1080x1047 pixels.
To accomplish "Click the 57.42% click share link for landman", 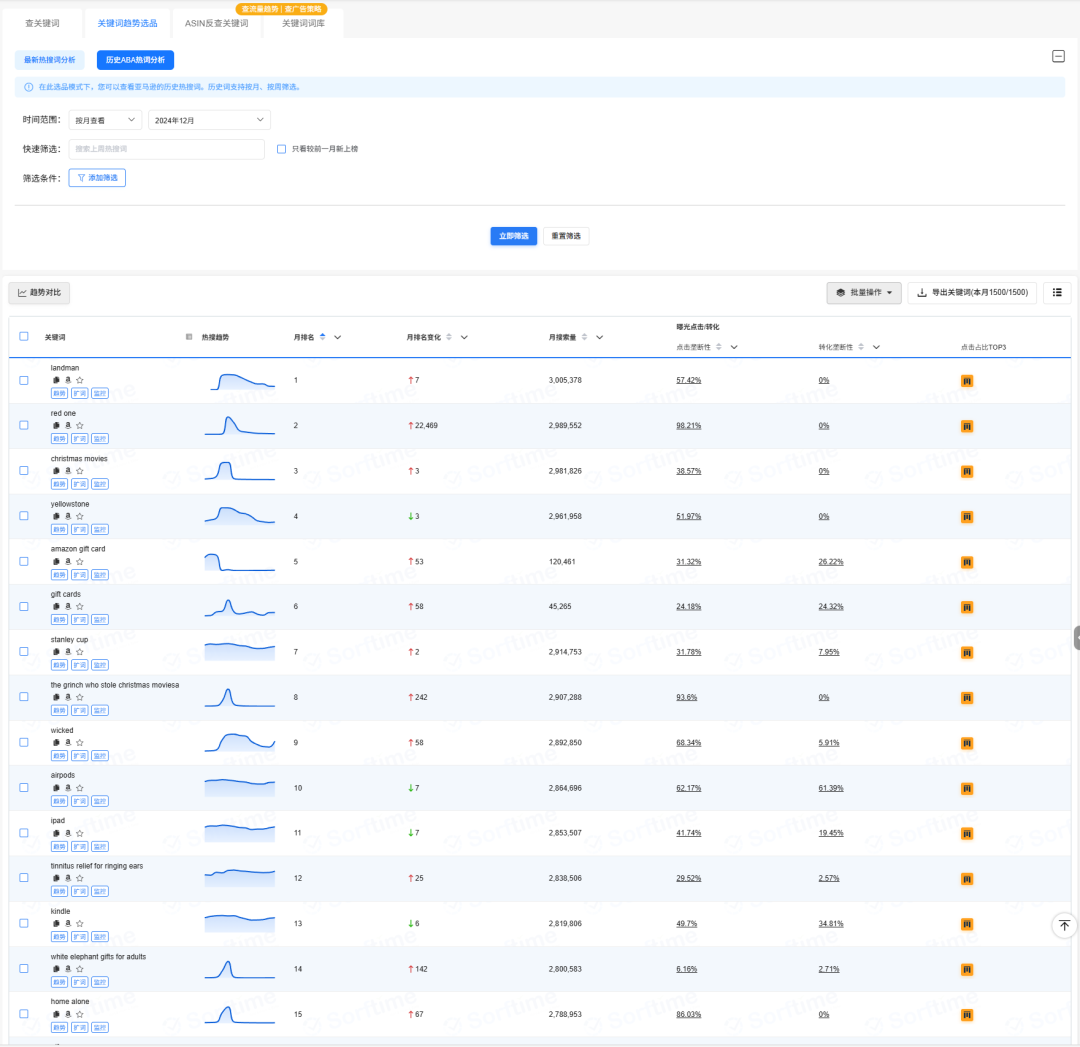I will [689, 380].
